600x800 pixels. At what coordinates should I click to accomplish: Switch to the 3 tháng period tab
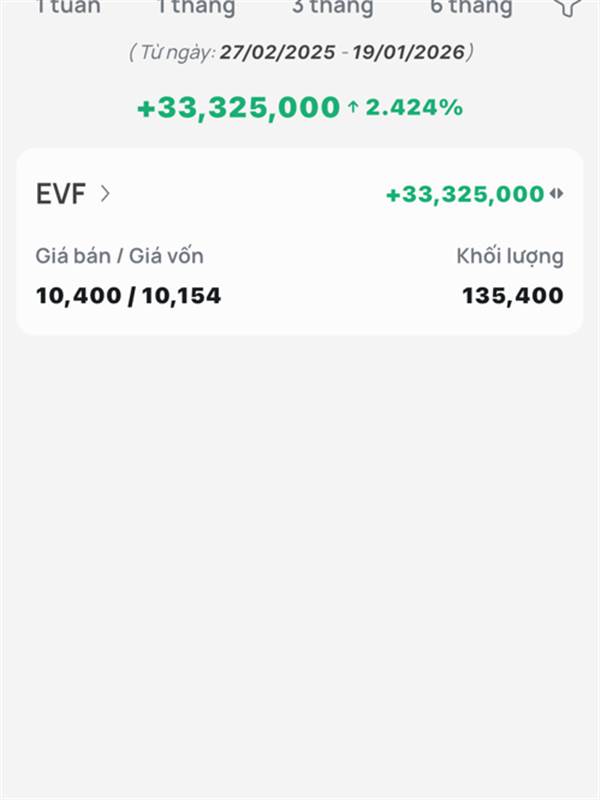click(333, 7)
